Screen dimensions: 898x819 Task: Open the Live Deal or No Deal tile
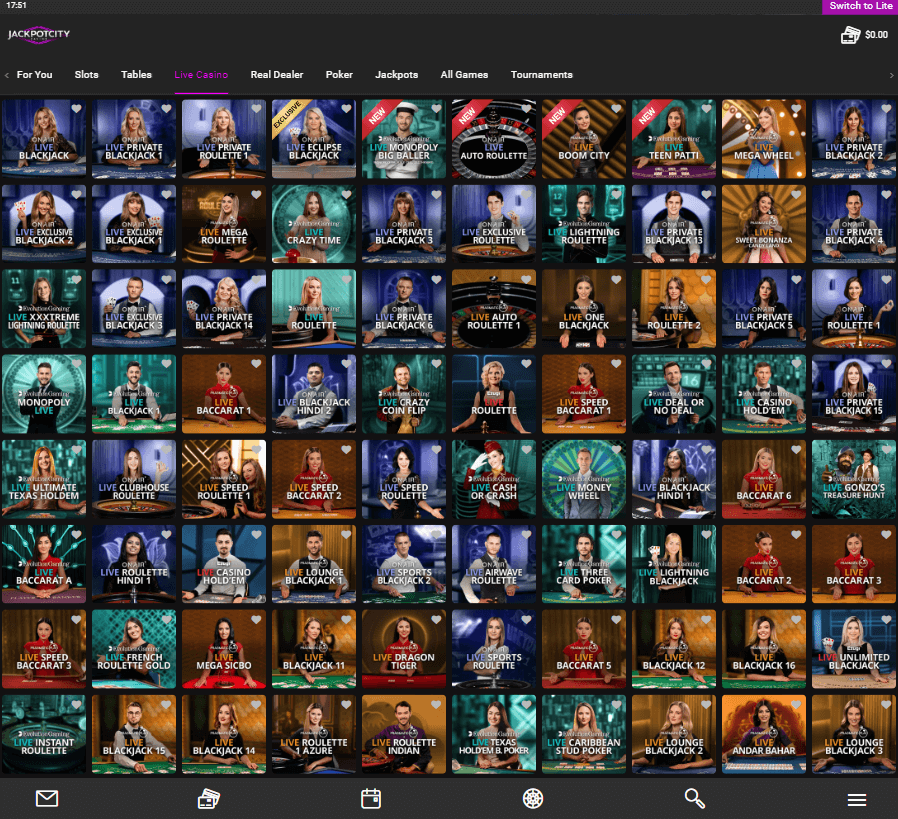[674, 394]
